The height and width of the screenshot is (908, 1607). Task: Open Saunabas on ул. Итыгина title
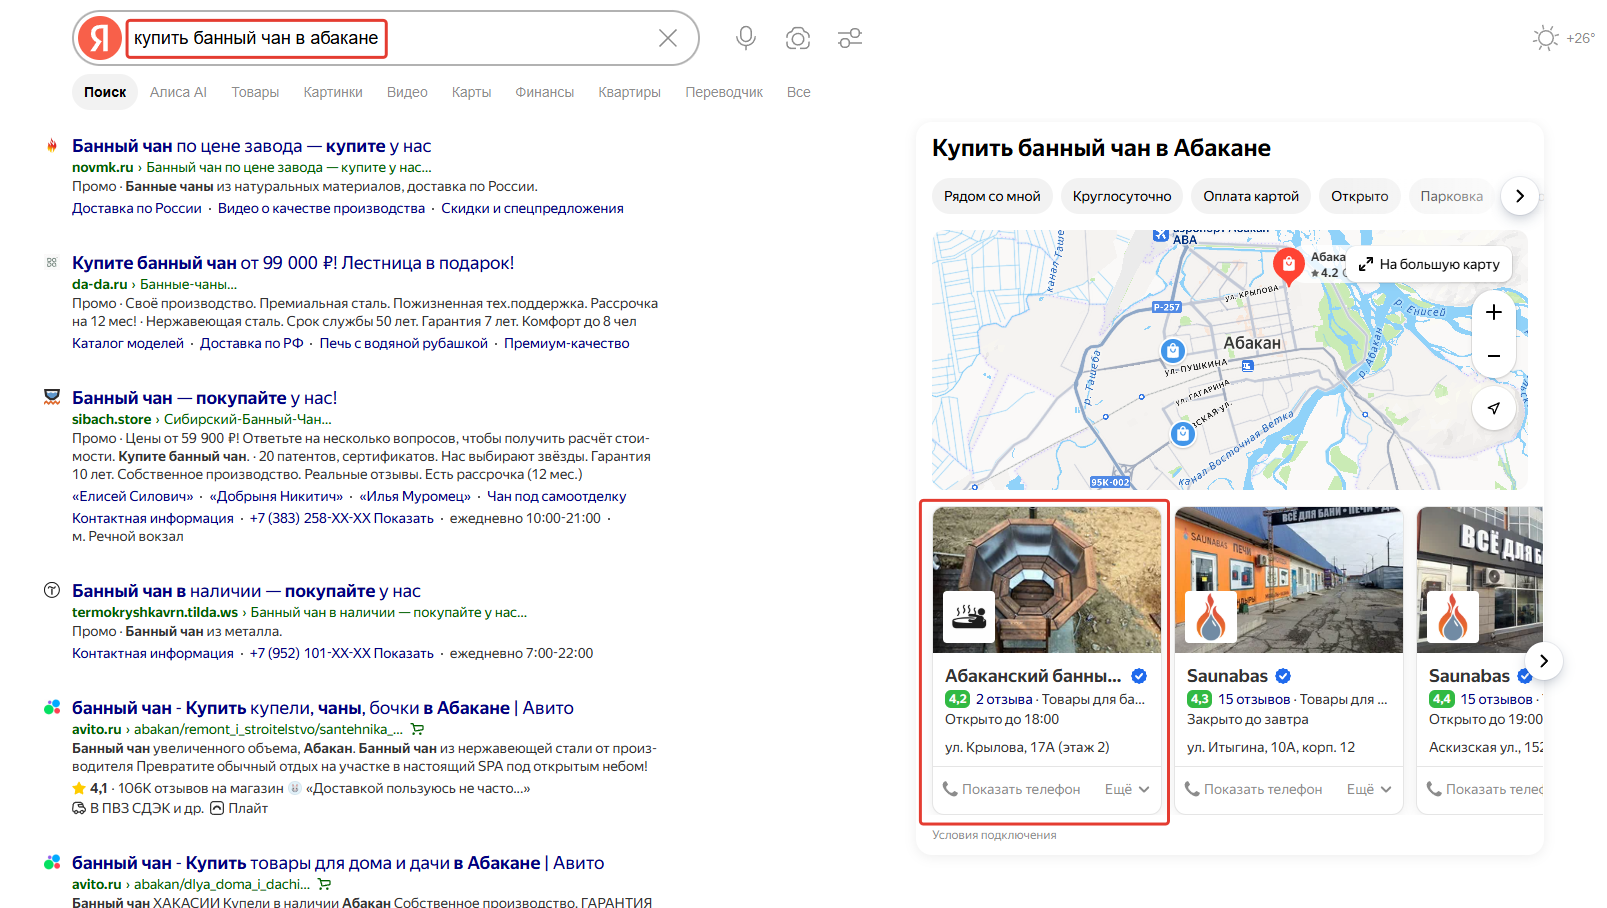(1227, 676)
